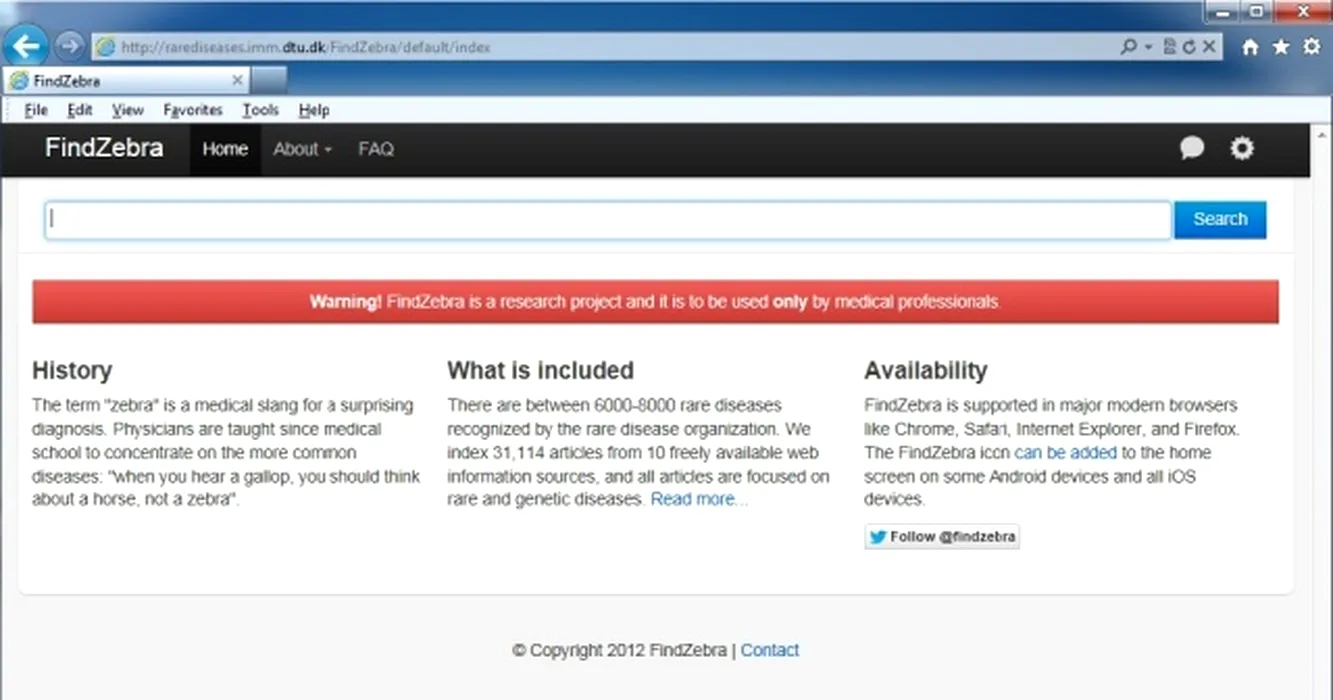This screenshot has height=700, width=1333.
Task: Open favorites star icon in browser
Action: click(x=1280, y=47)
